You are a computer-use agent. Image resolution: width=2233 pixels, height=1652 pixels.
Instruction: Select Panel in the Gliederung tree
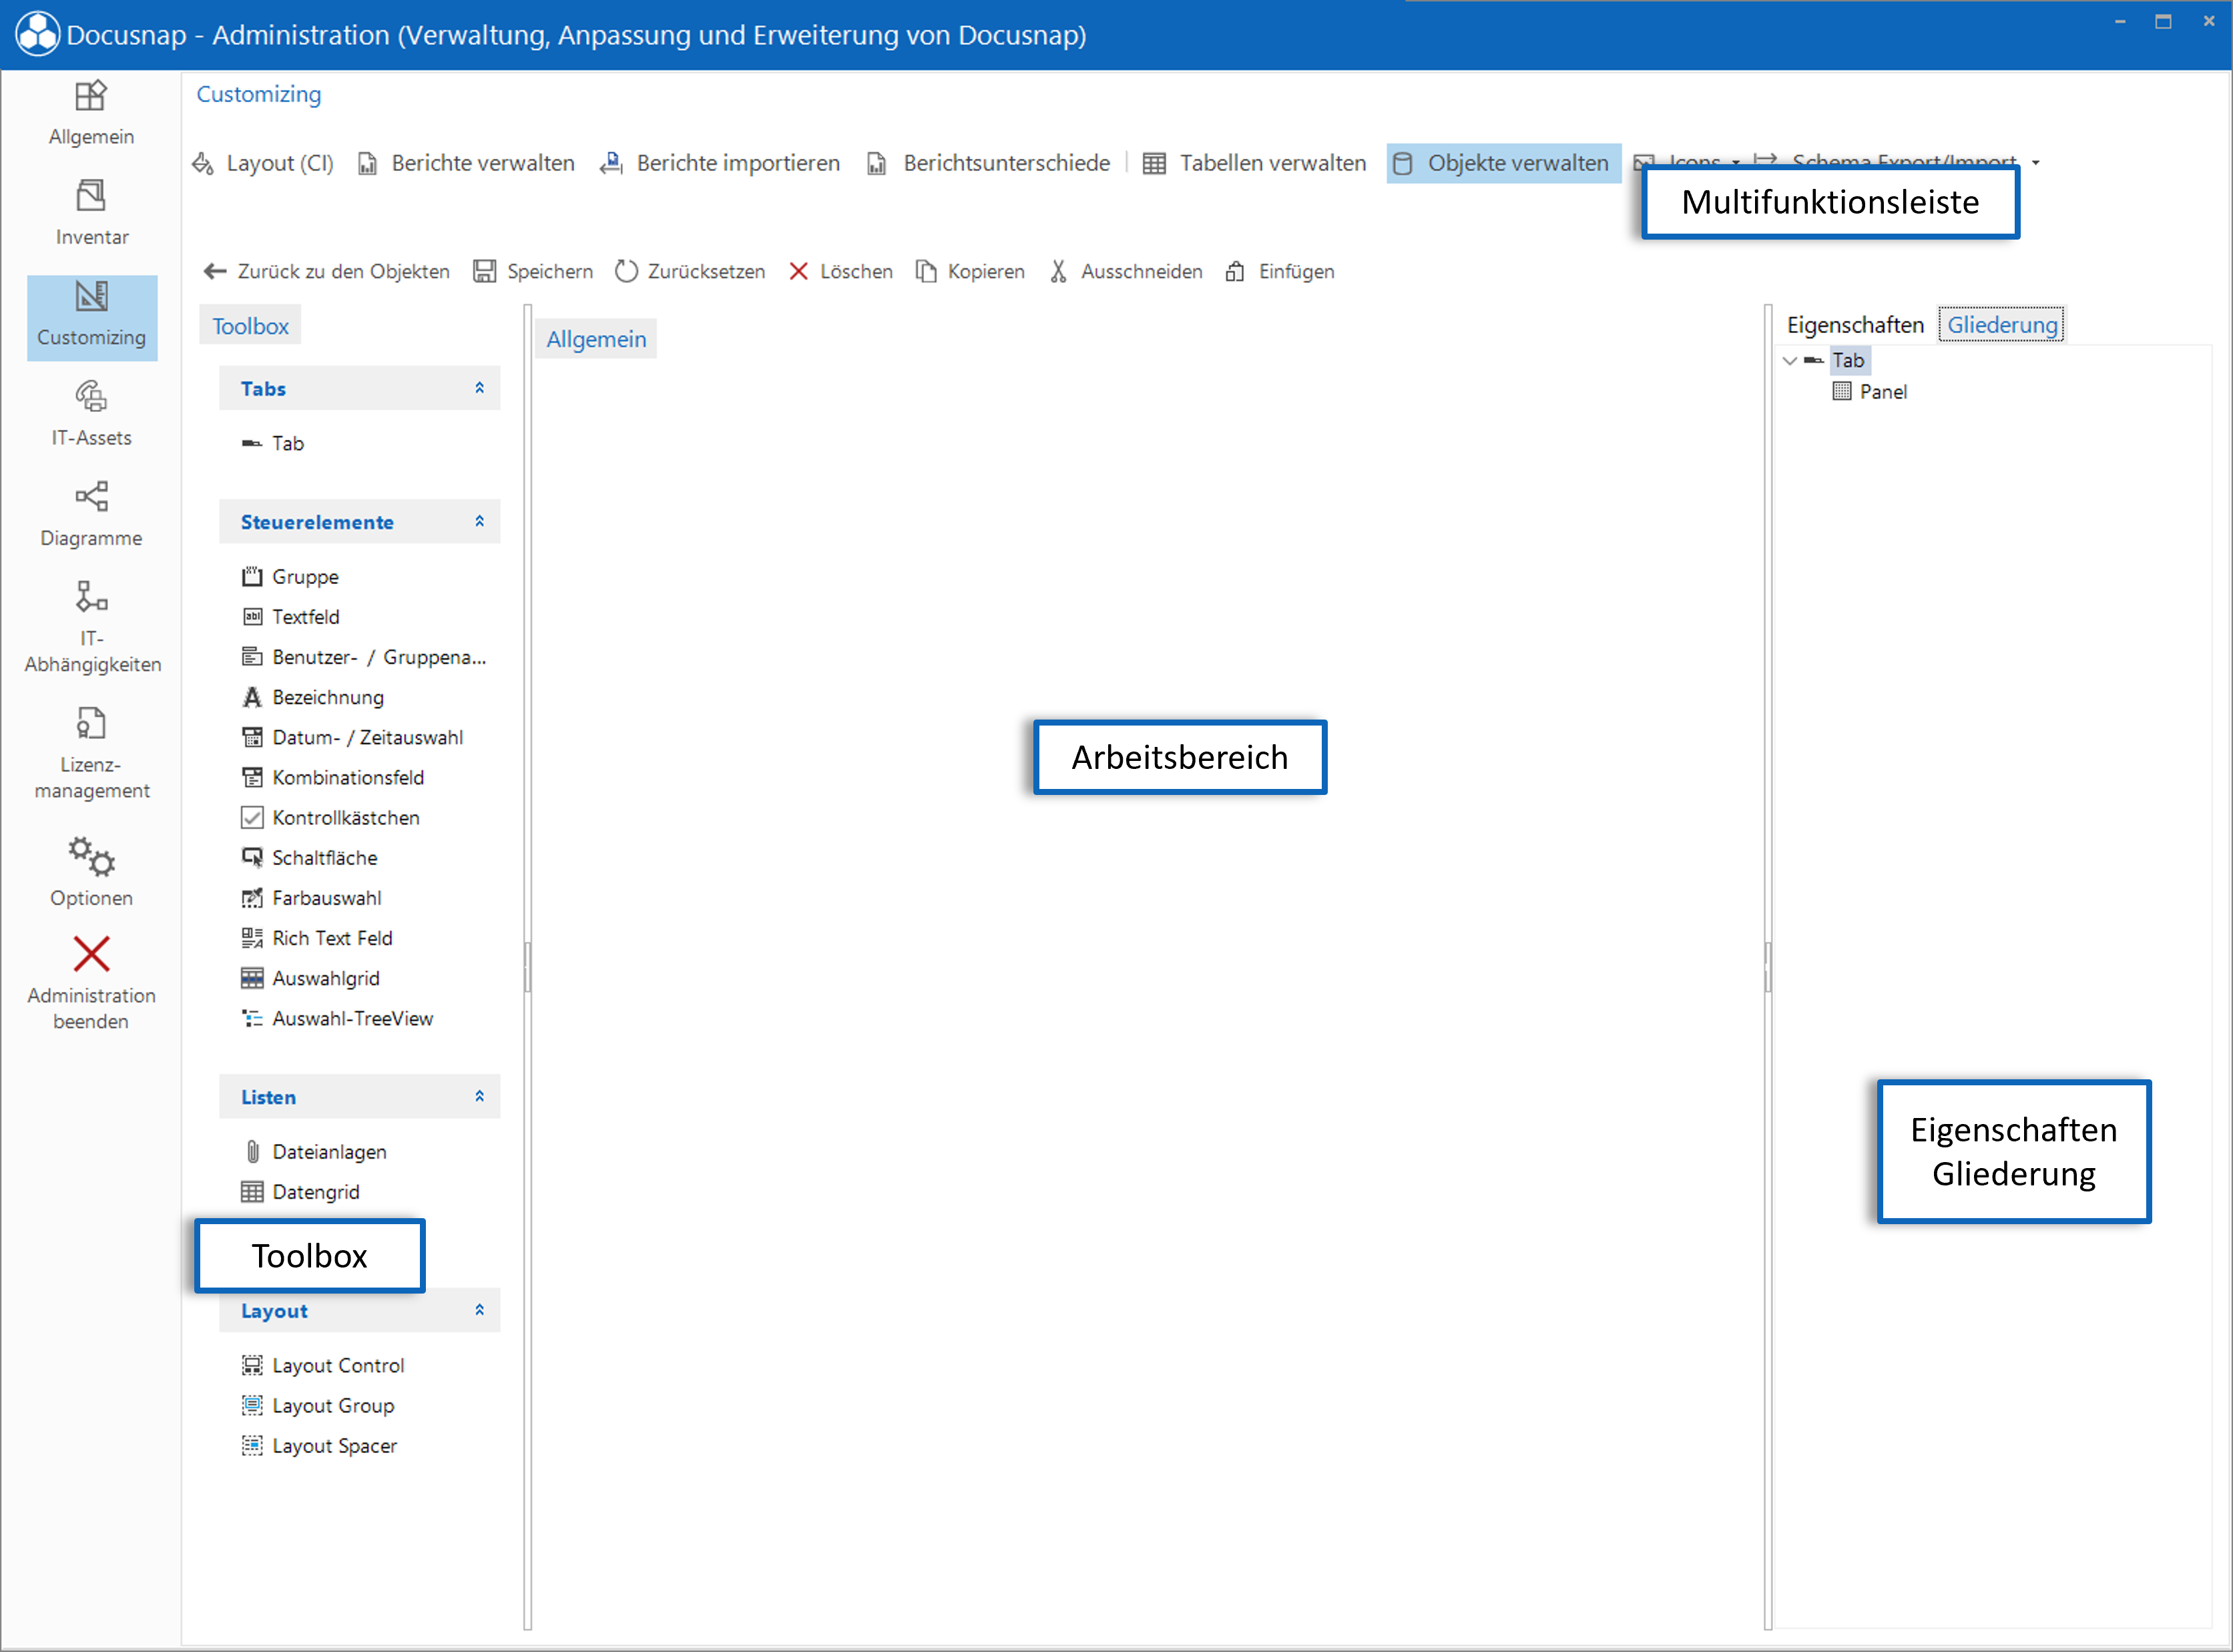point(1870,391)
